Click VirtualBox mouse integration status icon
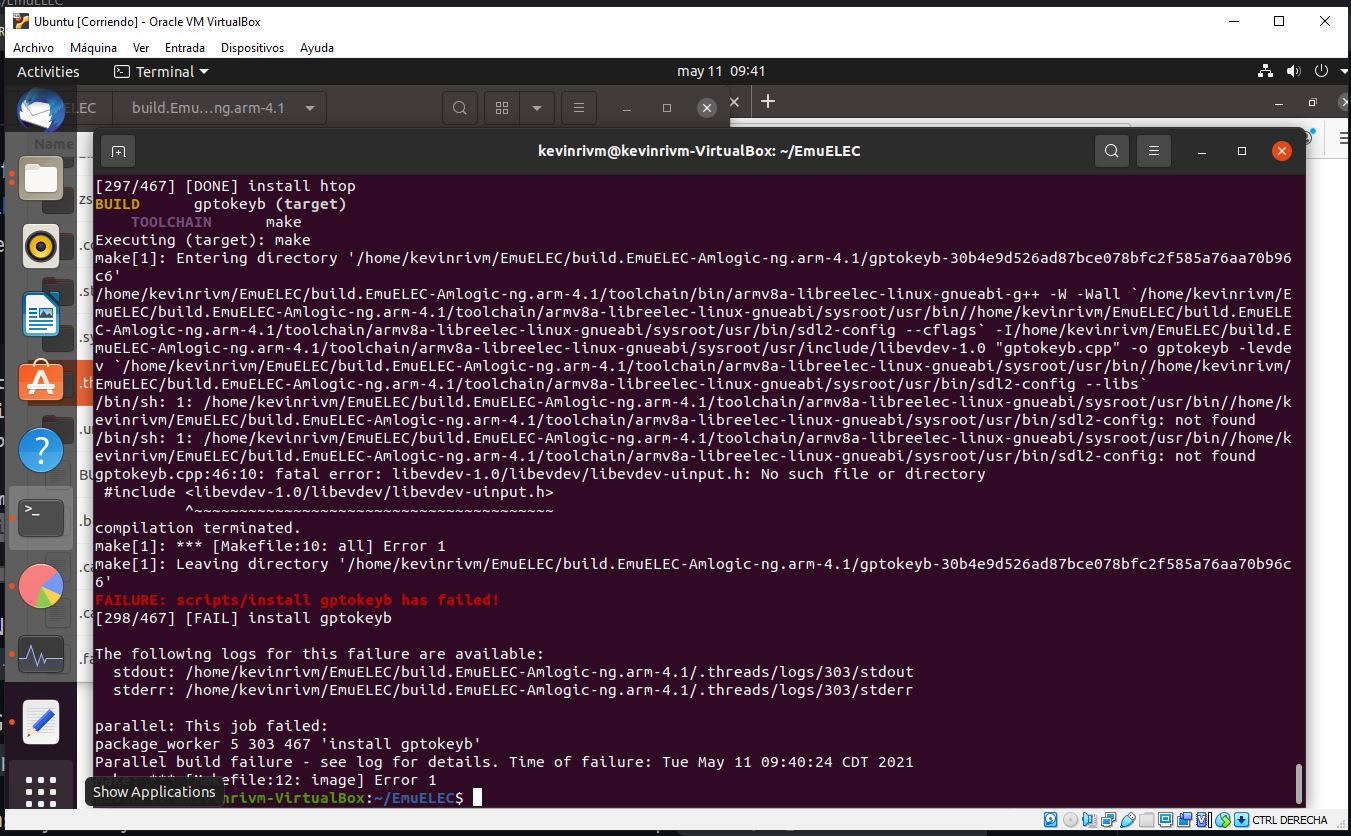Screen dimensions: 1351x836 [1222, 820]
